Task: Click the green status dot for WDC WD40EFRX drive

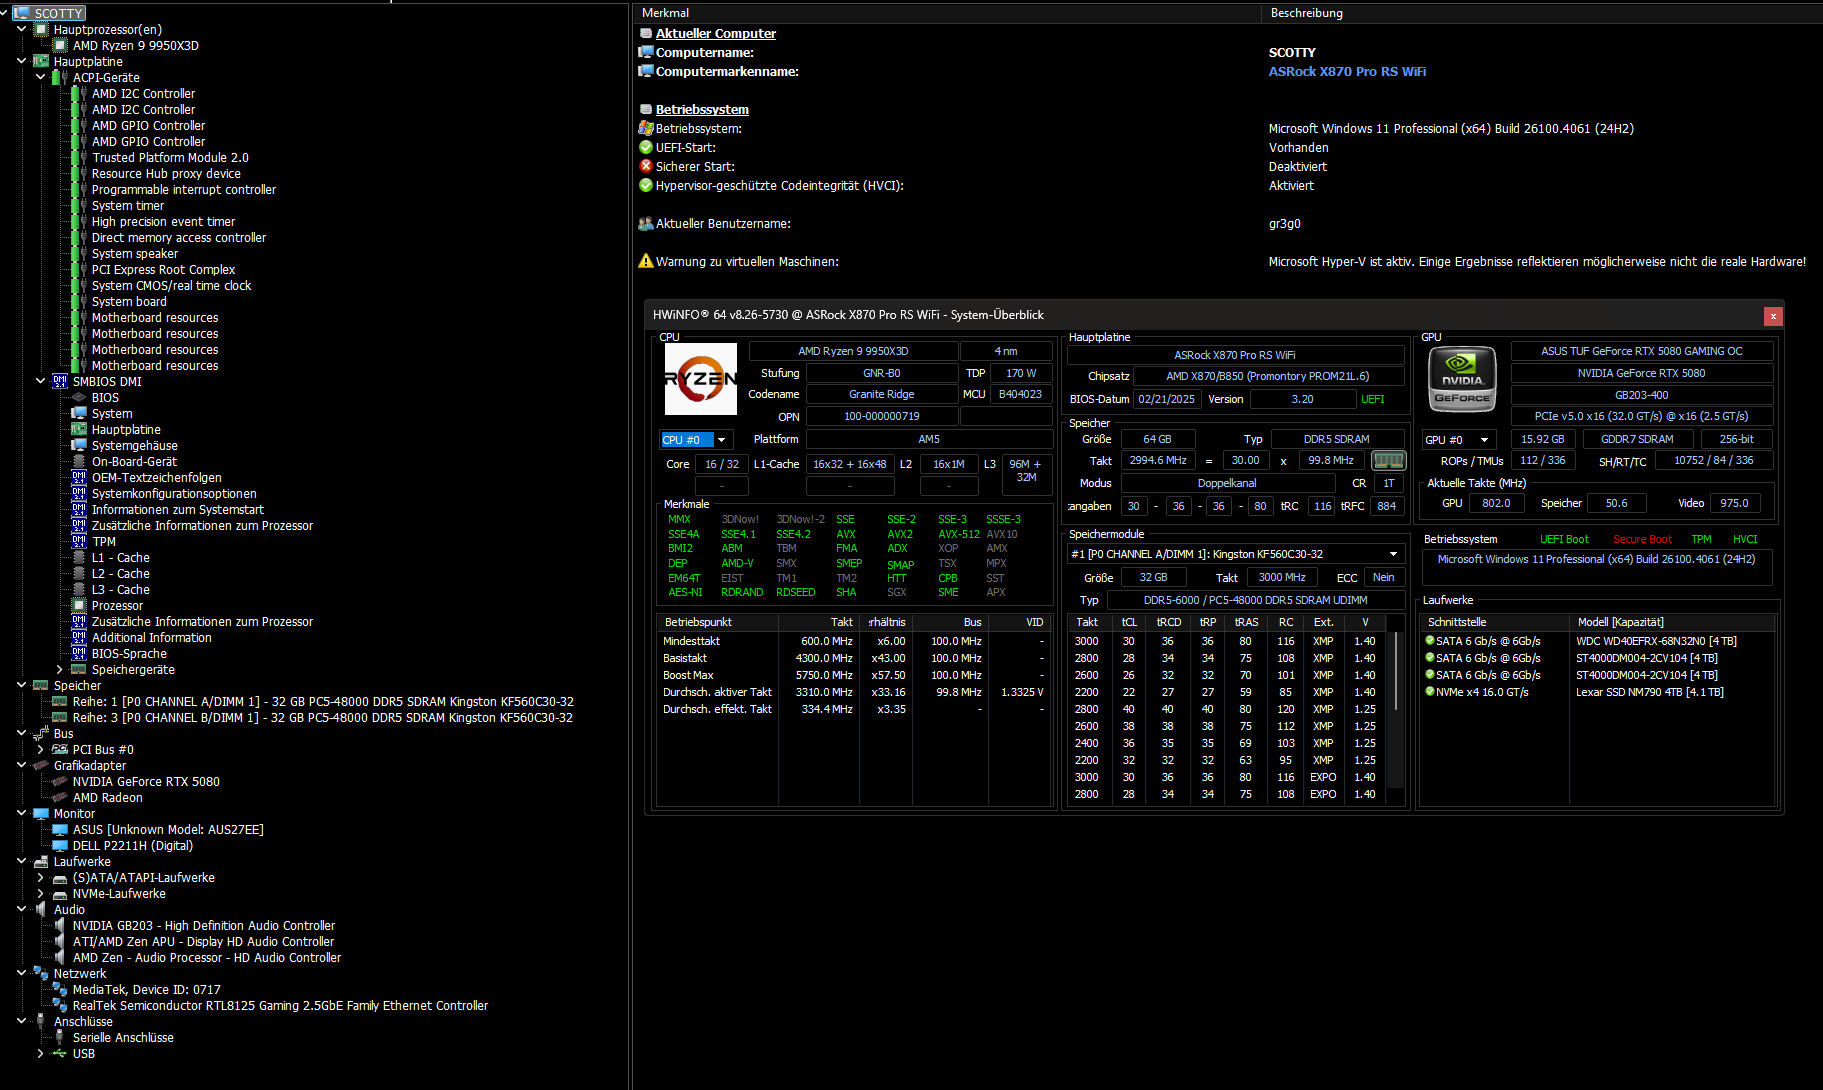Action: tap(1430, 641)
